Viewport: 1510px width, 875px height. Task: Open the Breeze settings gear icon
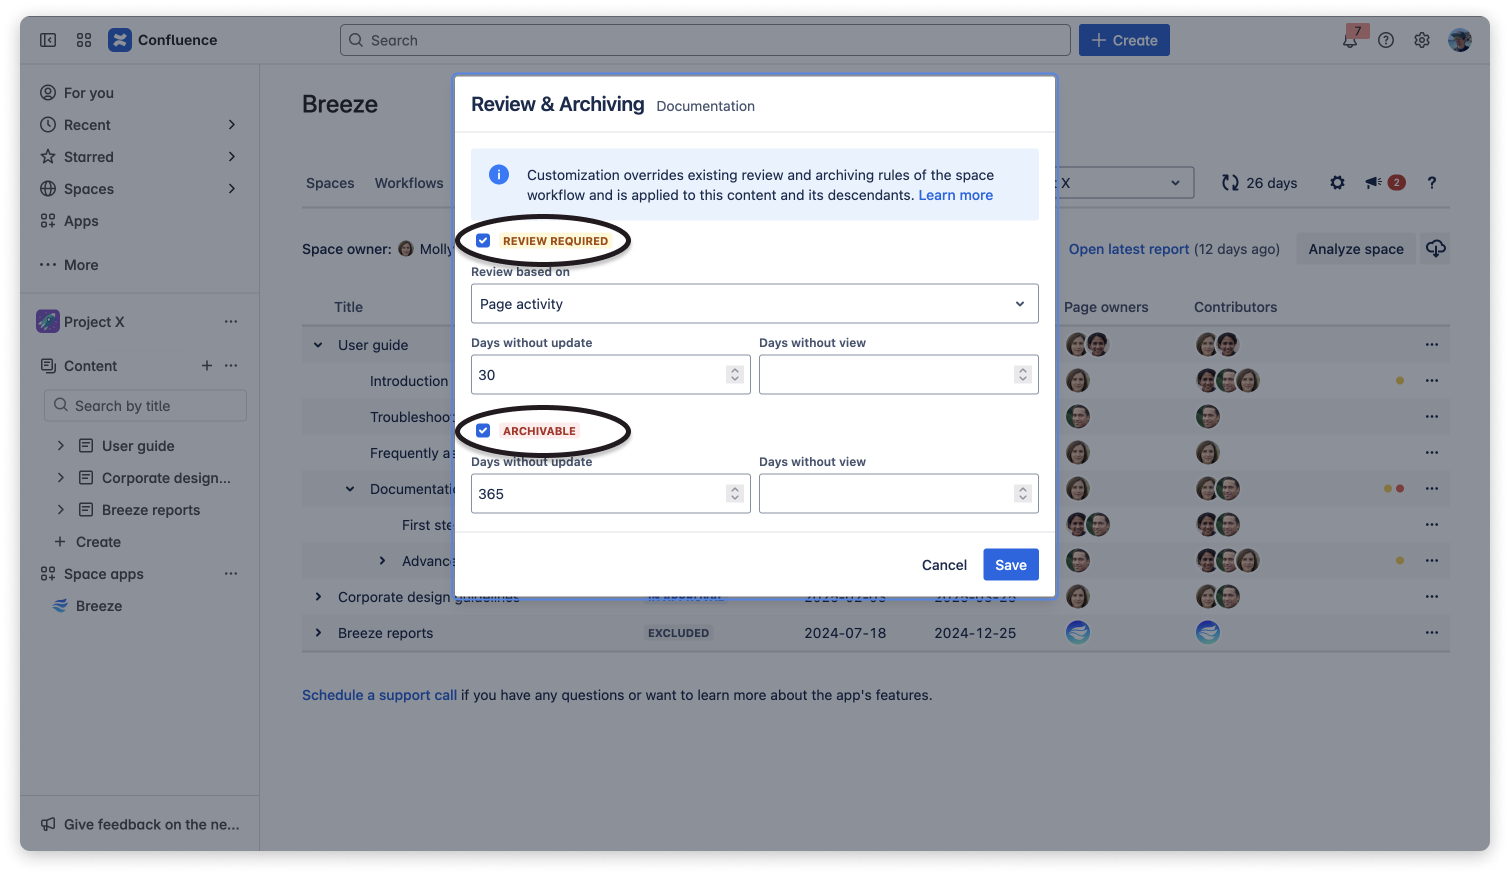(x=1337, y=183)
